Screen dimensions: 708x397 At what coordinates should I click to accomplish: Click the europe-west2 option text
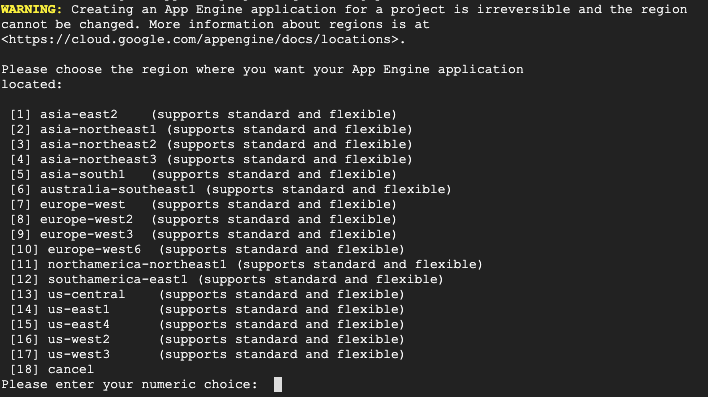click(x=86, y=219)
